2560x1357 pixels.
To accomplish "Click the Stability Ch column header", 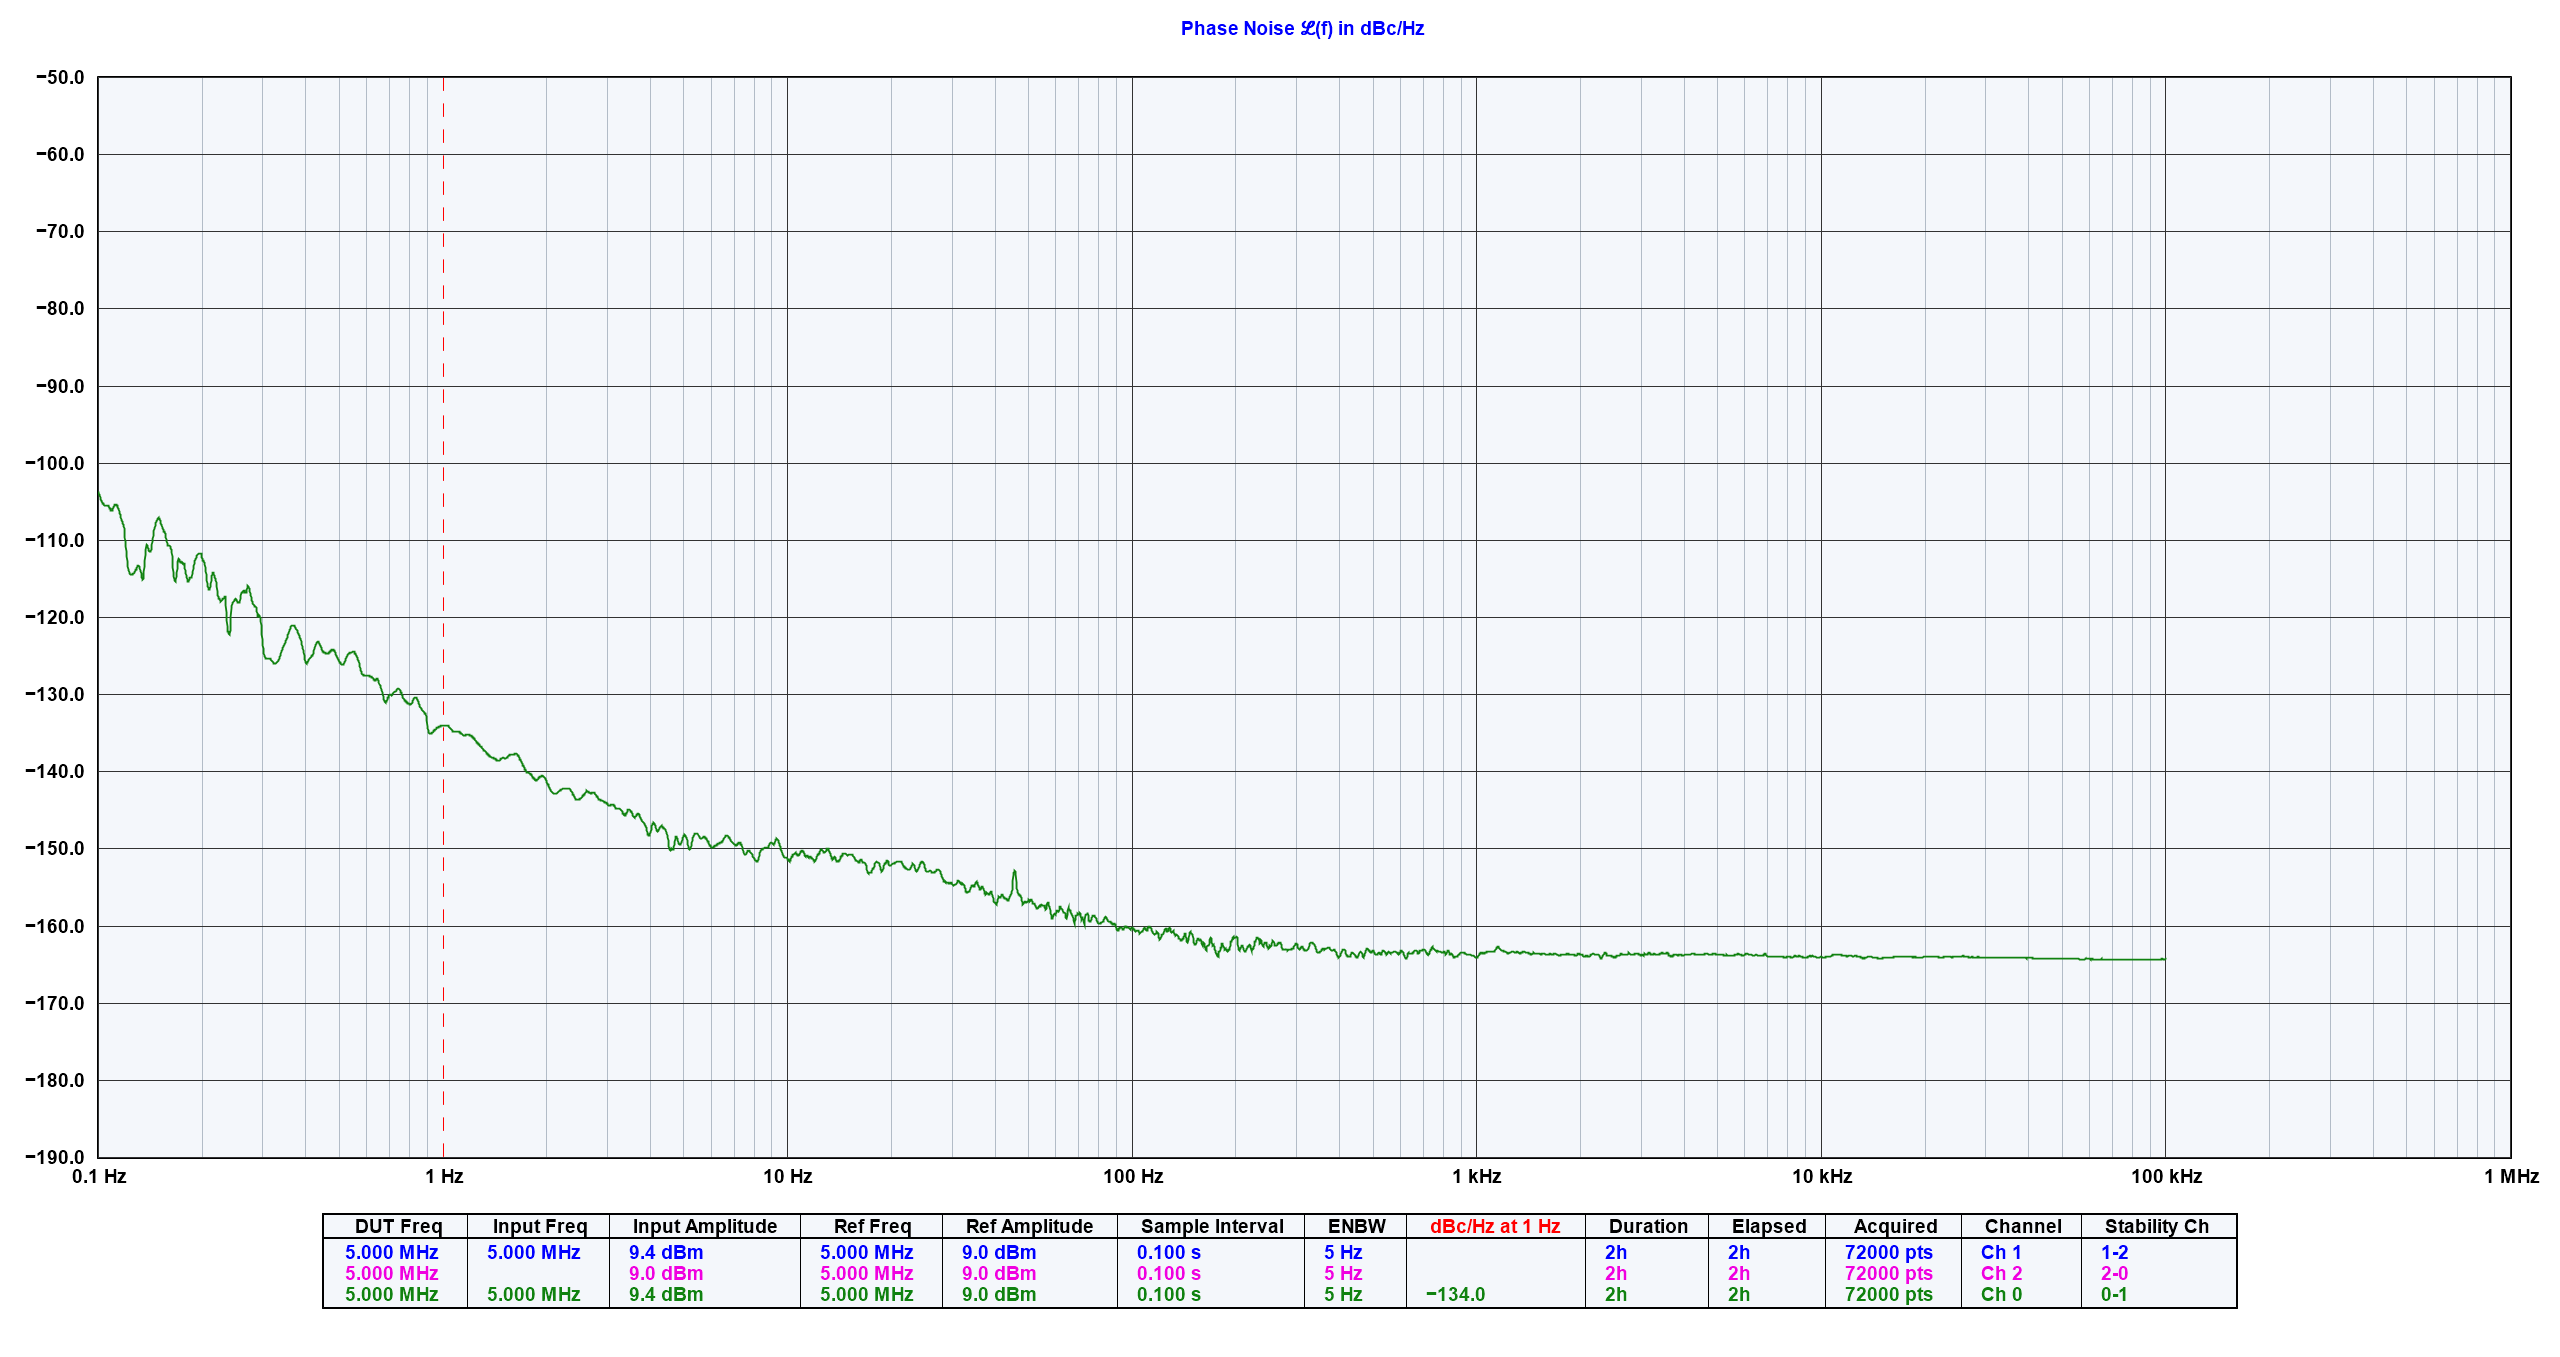I will (2156, 1226).
